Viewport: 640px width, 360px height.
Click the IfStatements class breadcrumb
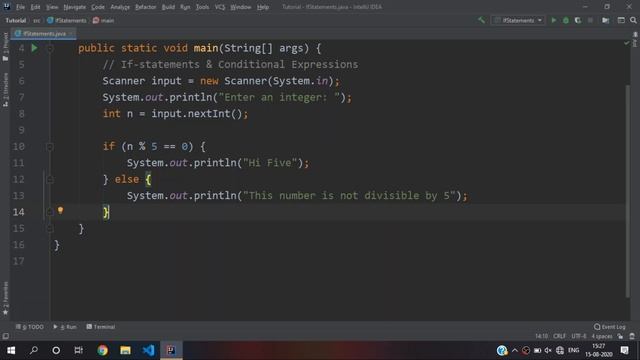67,20
